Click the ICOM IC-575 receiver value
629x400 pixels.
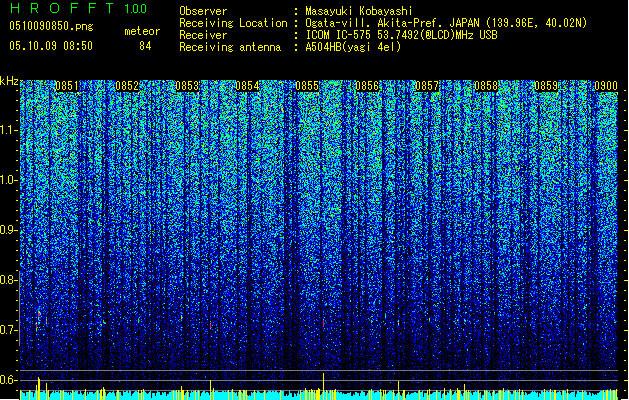coord(402,35)
